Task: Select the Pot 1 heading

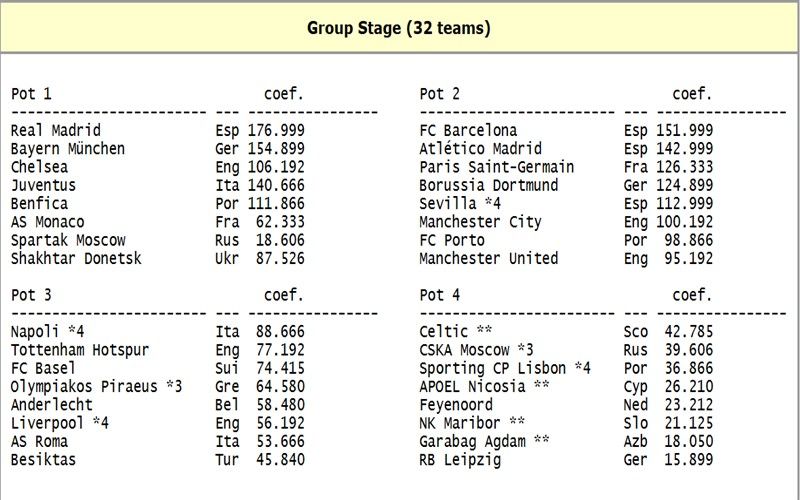Action: [x=31, y=94]
